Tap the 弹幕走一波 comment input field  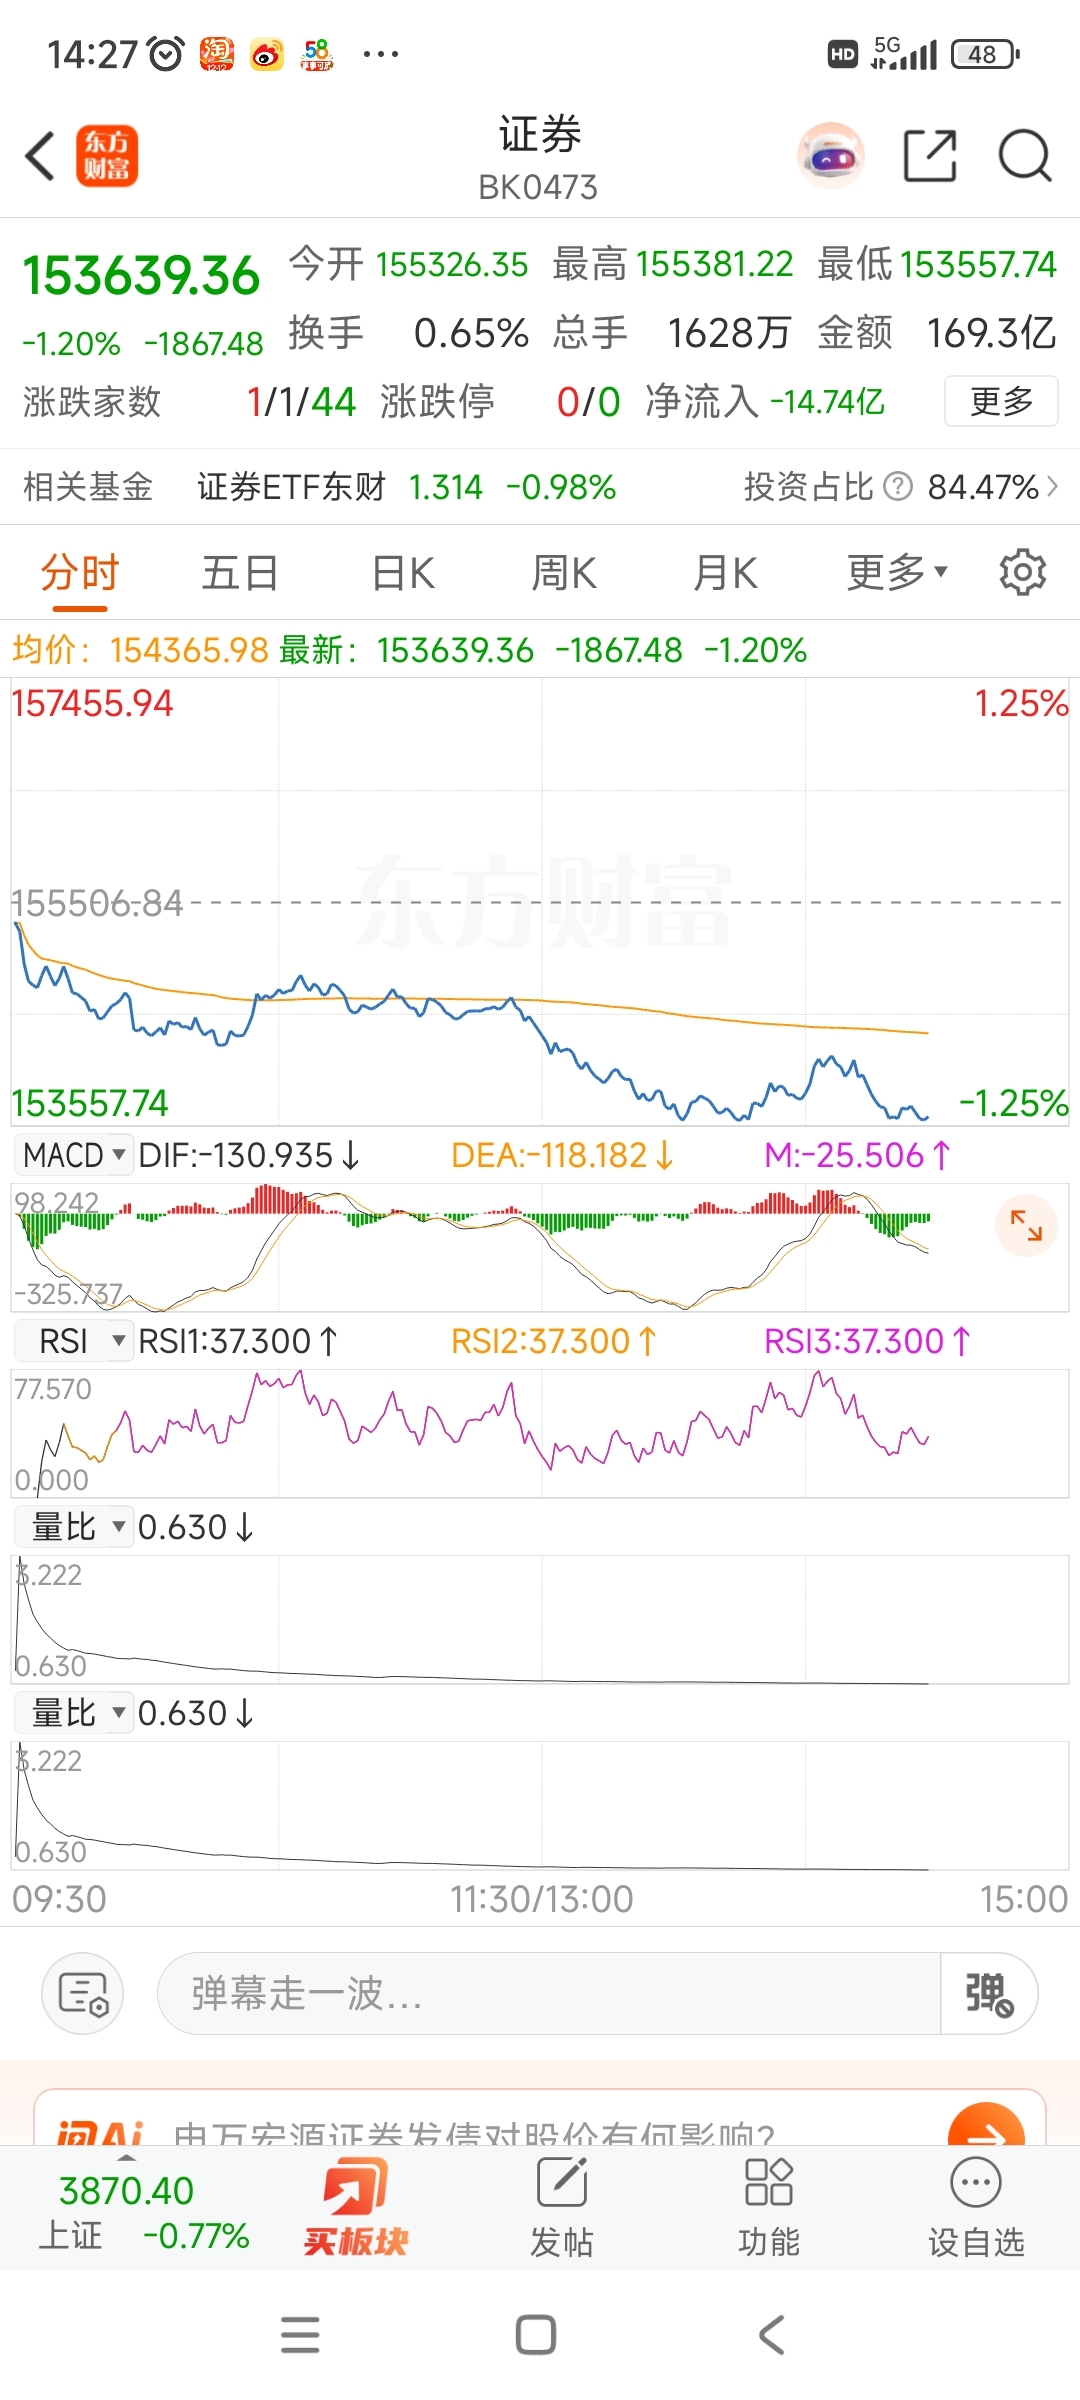coord(548,1993)
